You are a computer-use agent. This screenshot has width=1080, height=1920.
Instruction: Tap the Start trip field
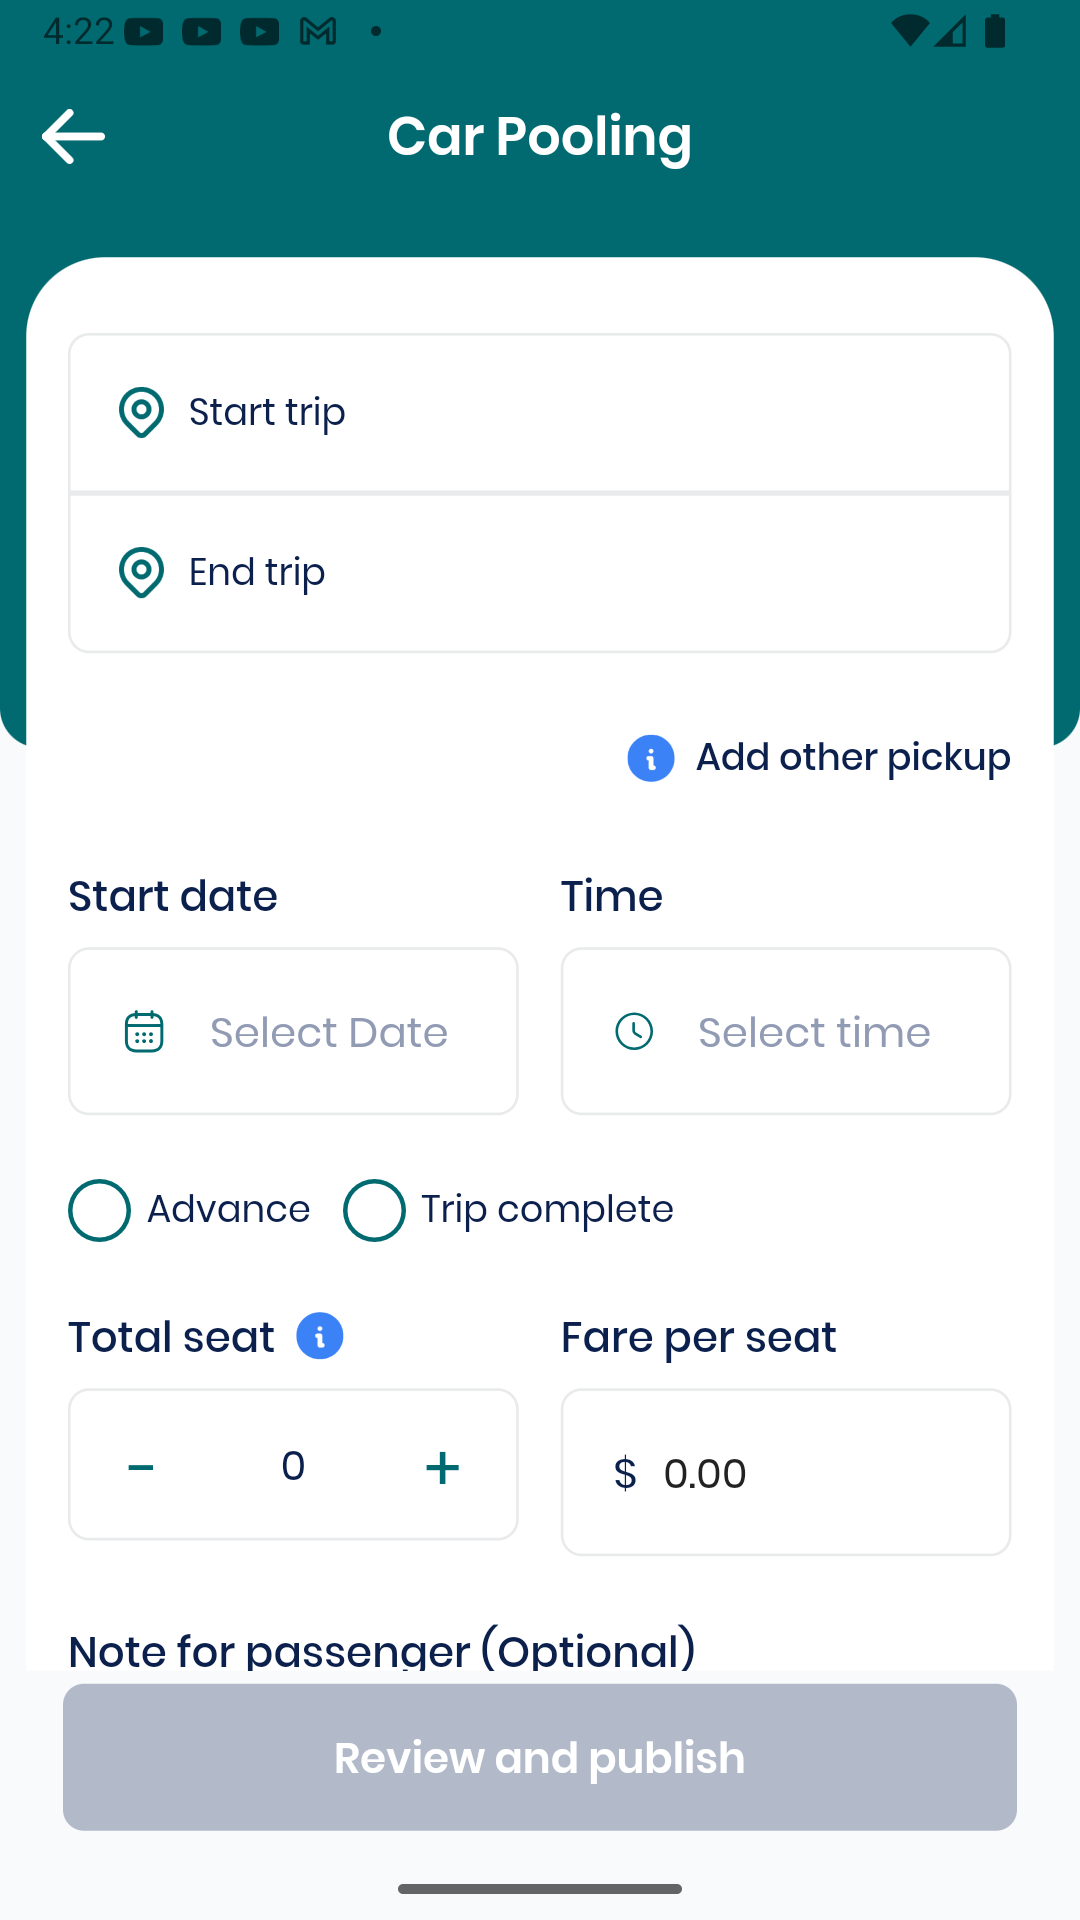540,413
